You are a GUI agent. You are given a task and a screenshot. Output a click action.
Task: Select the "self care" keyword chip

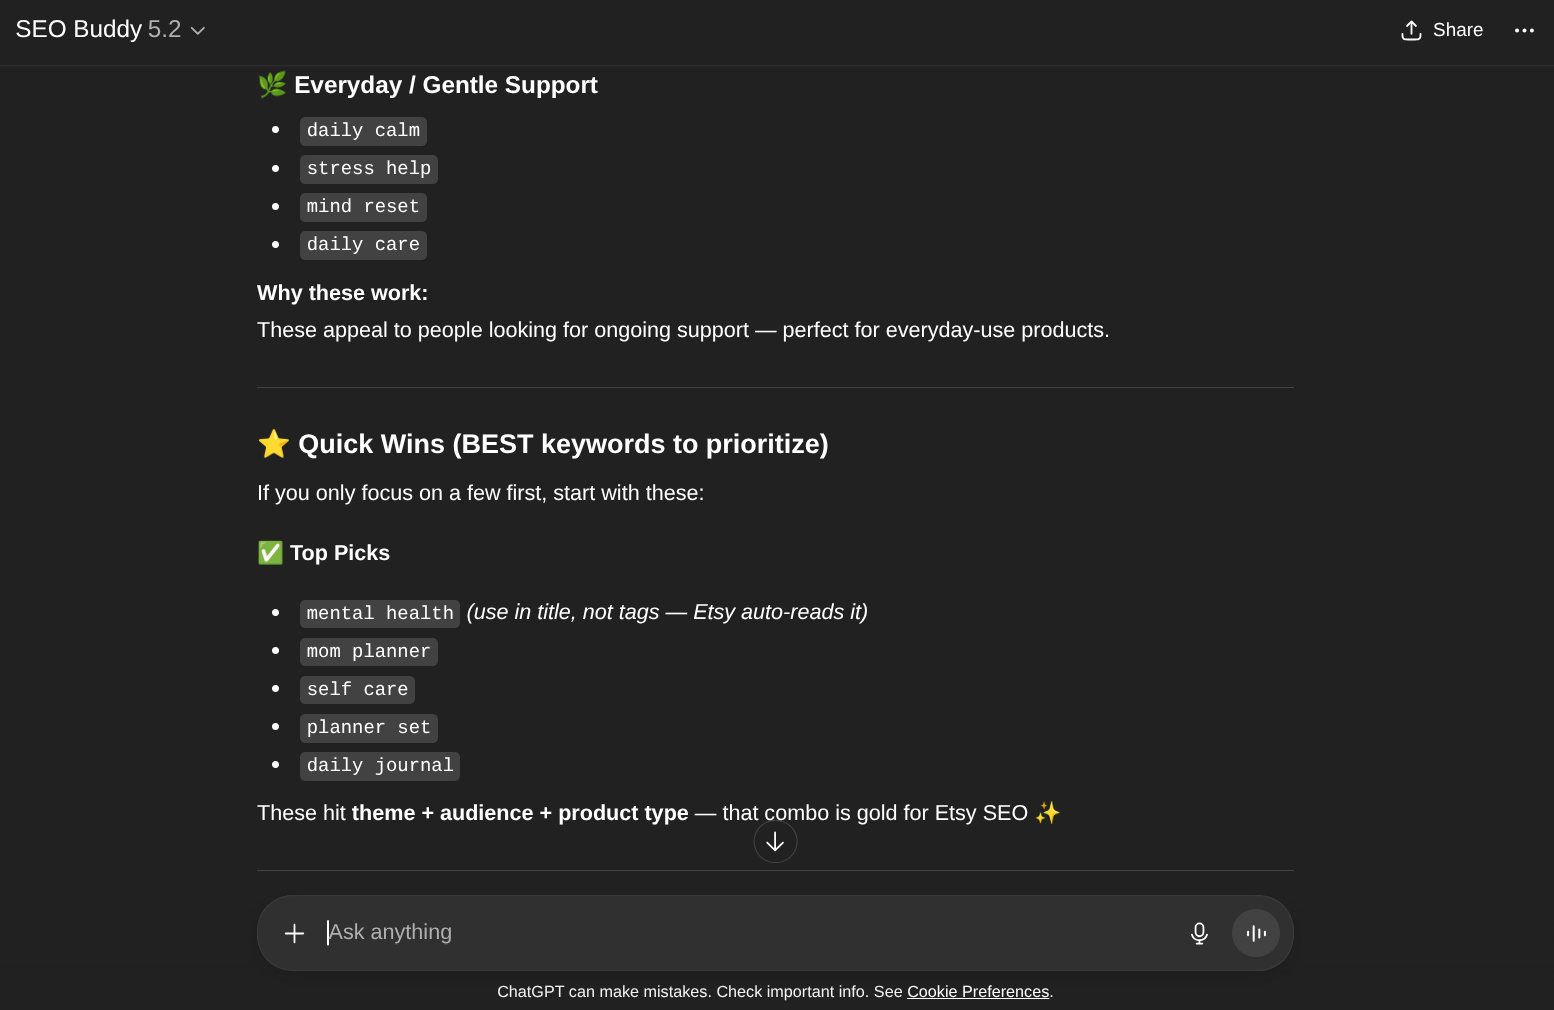pos(357,689)
